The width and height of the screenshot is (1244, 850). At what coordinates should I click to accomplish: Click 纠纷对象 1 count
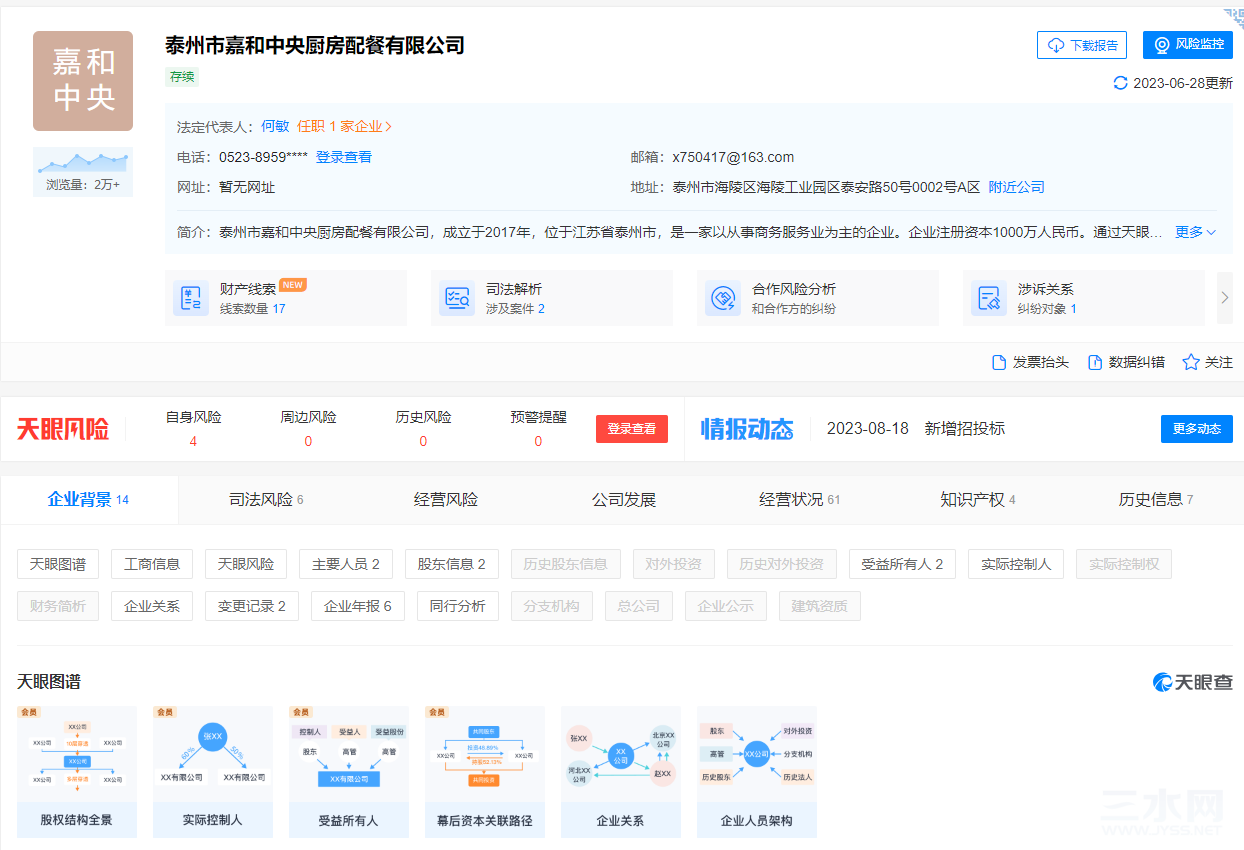(1047, 309)
